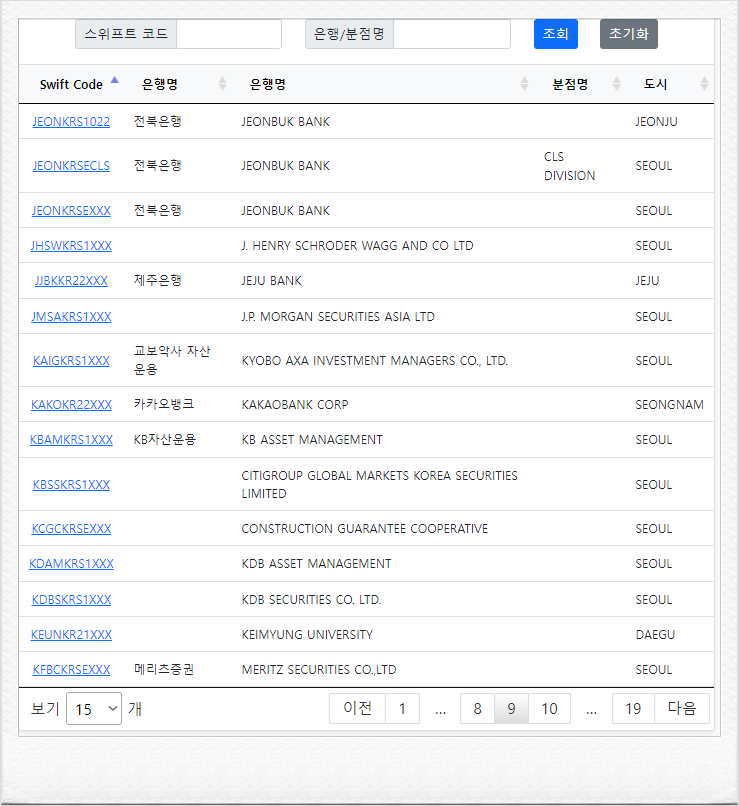The height and width of the screenshot is (806, 739).
Task: Click the '교보악사 자산운용' bank name cell
Action: point(172,360)
